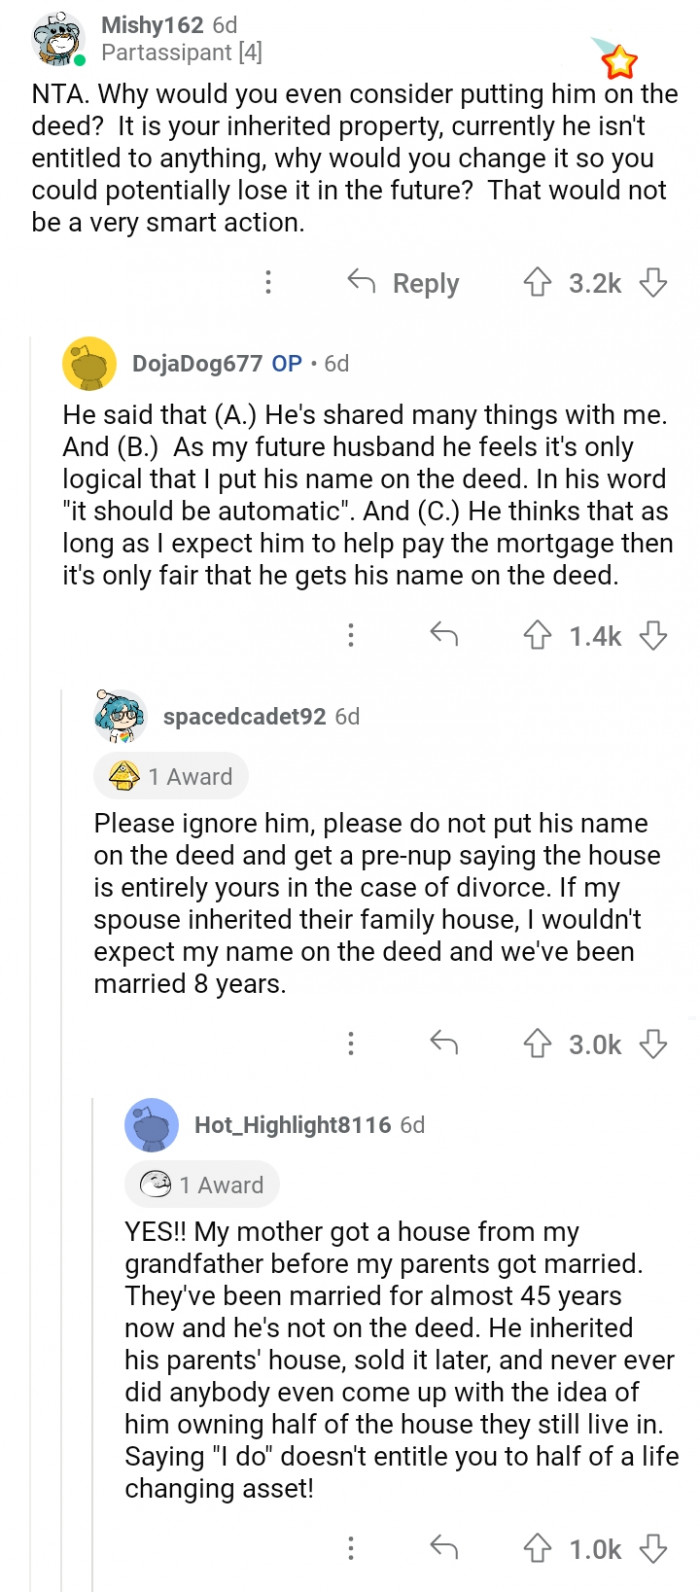700x1592 pixels.
Task: Select the star icon at the top right
Action: point(621,63)
